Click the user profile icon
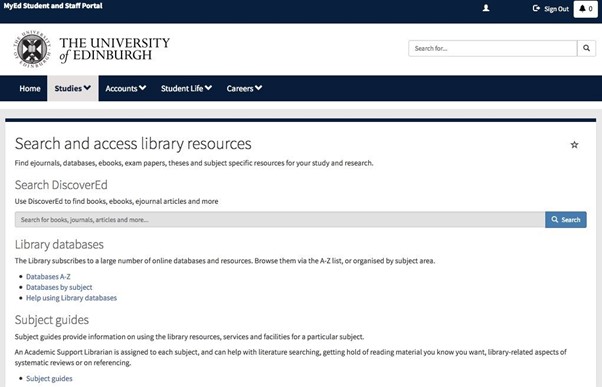The width and height of the screenshot is (602, 387). tap(486, 8)
